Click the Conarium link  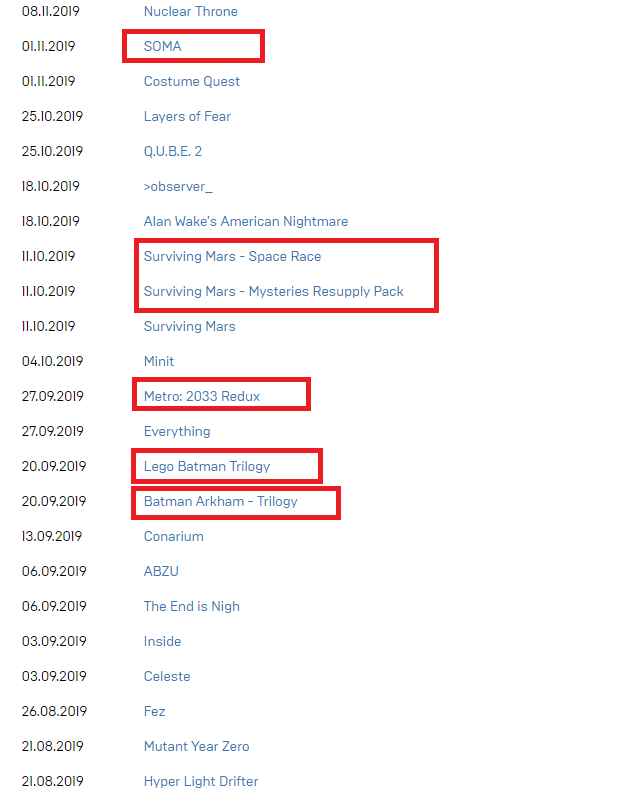click(173, 536)
